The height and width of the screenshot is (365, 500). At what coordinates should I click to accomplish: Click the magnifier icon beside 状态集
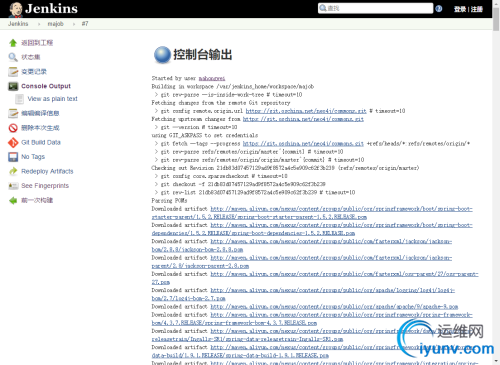point(13,57)
